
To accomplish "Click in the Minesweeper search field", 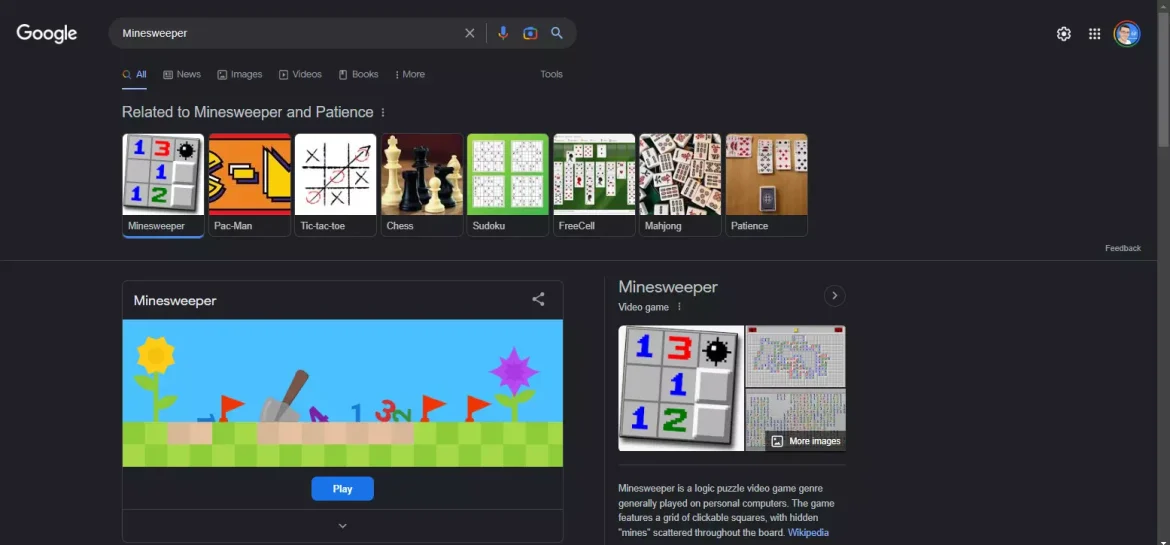I will pos(290,34).
